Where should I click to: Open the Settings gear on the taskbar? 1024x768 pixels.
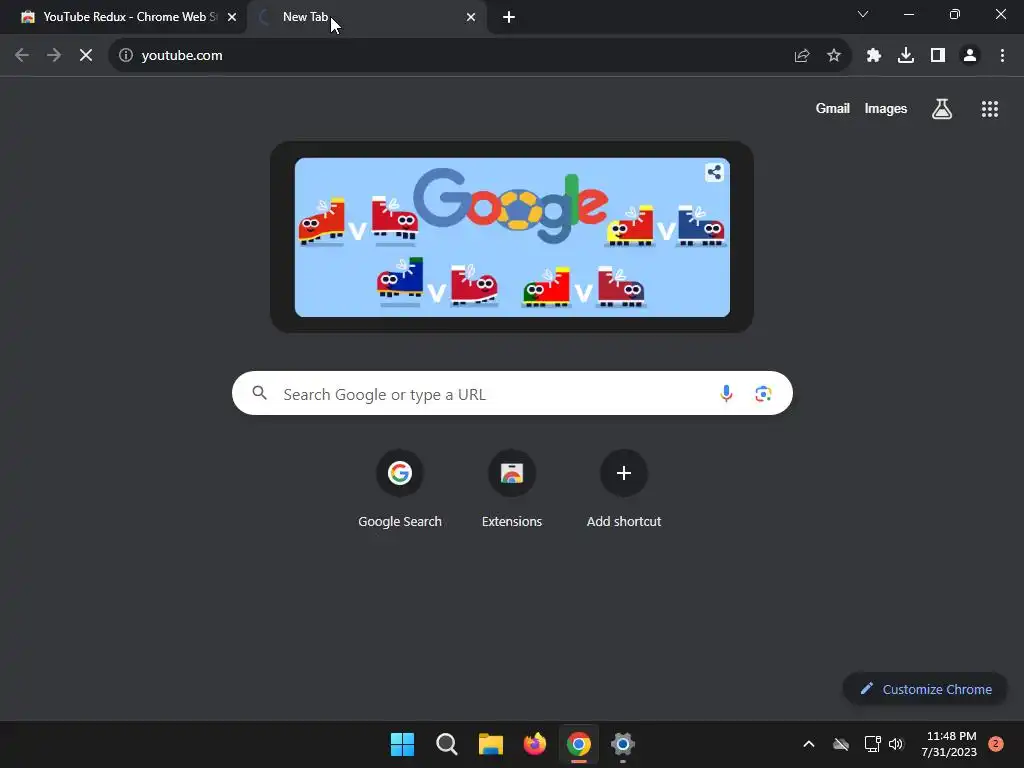point(623,744)
